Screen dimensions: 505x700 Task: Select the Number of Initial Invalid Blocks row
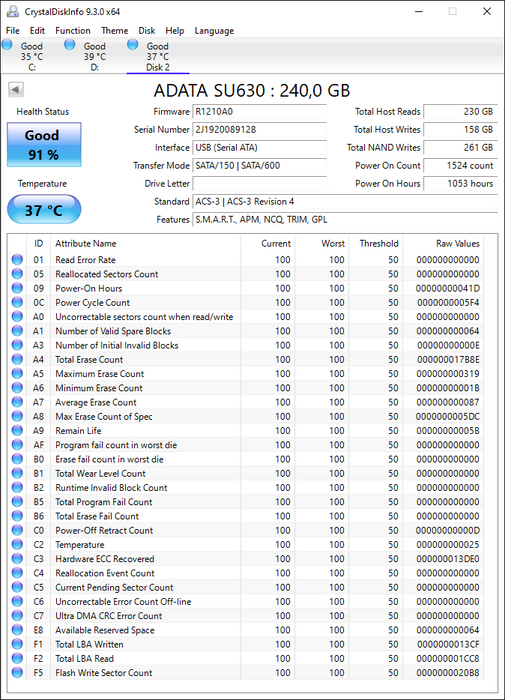(246, 345)
